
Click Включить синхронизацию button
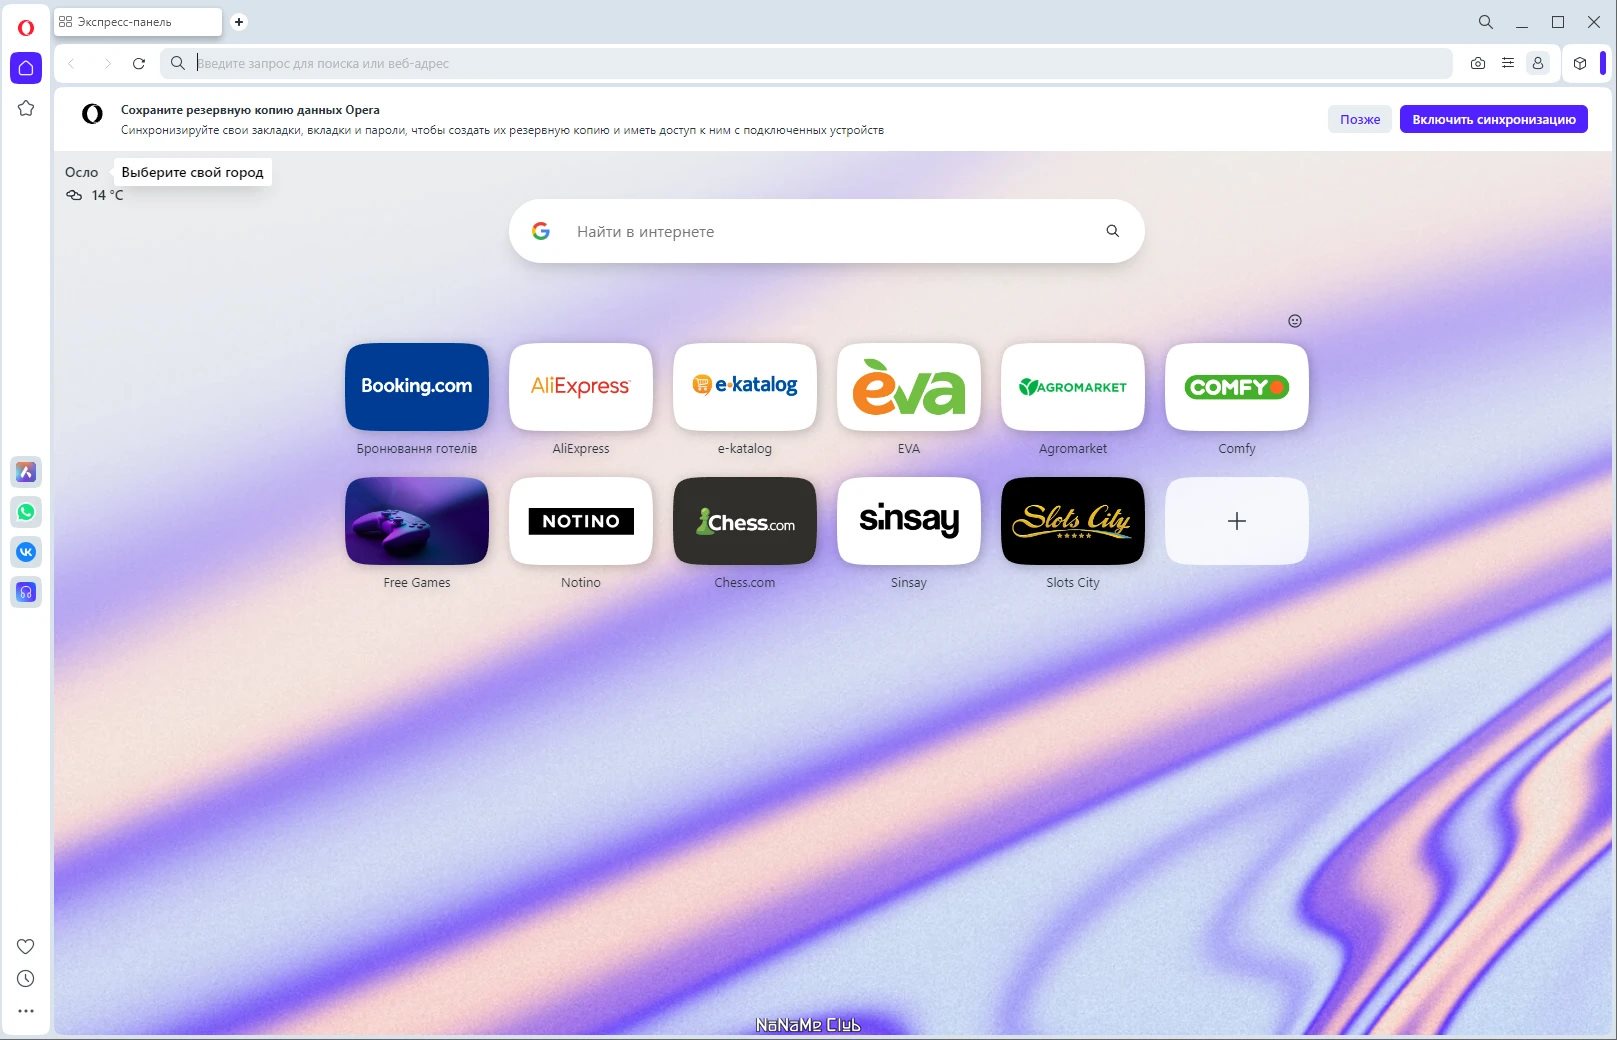tap(1493, 119)
